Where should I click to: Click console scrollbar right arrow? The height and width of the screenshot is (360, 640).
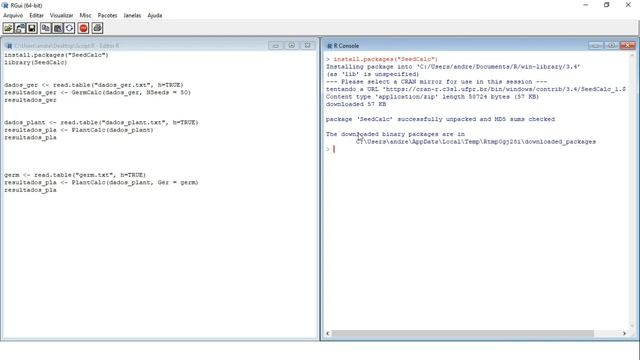[624, 333]
